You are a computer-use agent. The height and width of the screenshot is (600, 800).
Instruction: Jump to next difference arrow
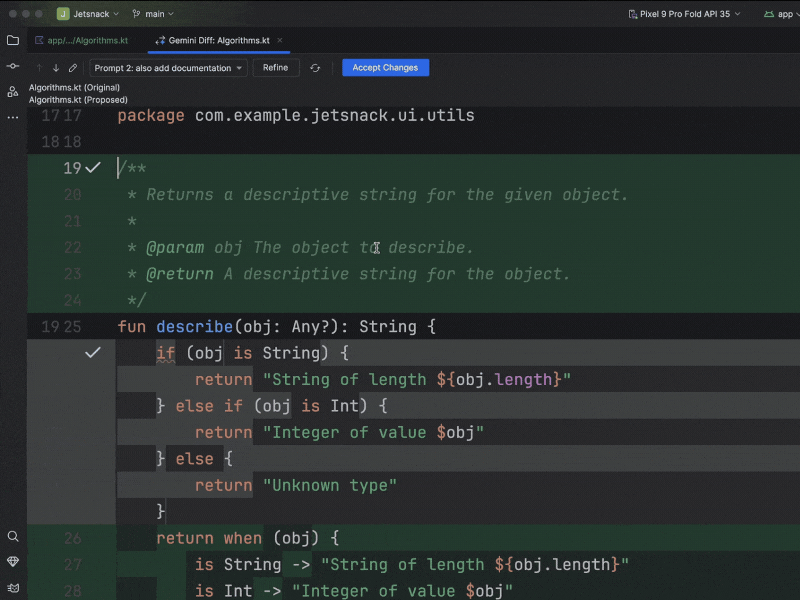click(55, 68)
